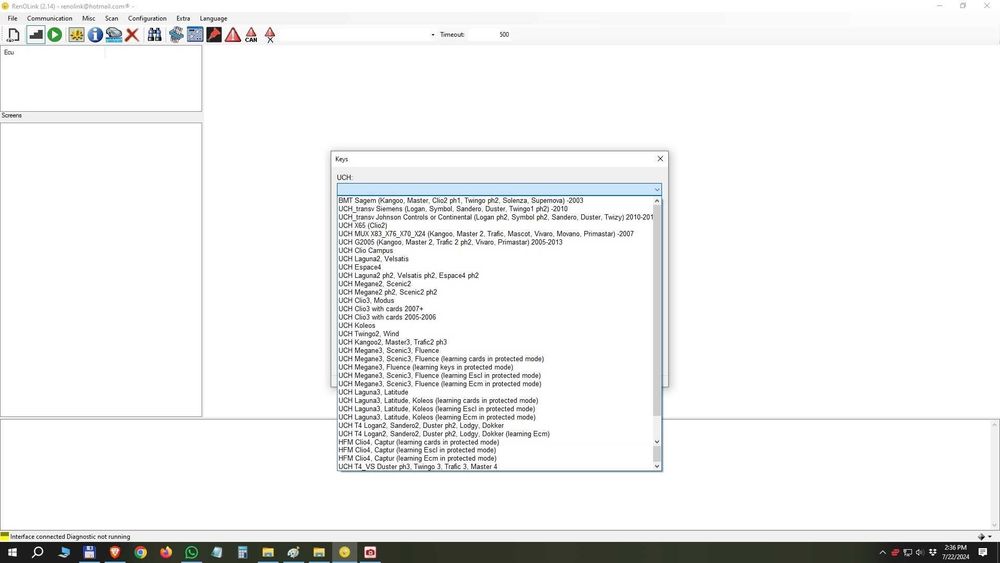Viewport: 1000px width, 563px height.
Task: Select UCH Clio3 with cards 2005-2006
Action: coord(387,317)
